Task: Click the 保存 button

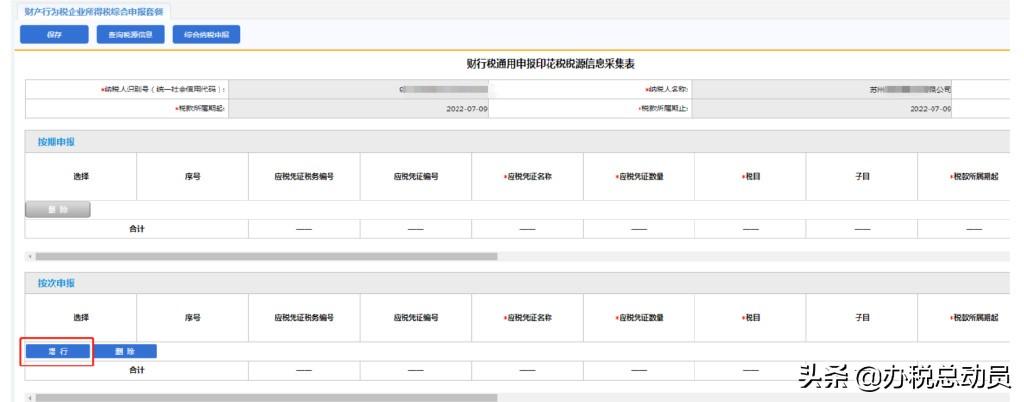Action: pos(54,35)
